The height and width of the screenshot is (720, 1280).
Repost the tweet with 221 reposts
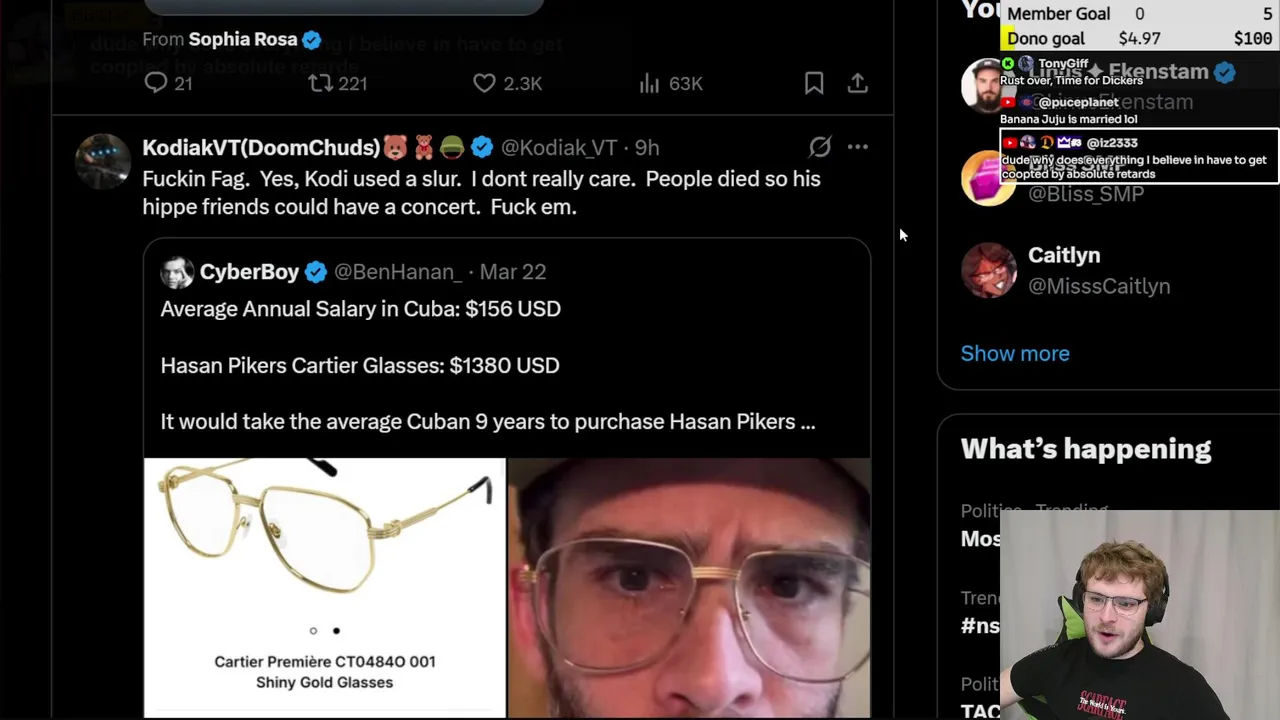[x=321, y=83]
